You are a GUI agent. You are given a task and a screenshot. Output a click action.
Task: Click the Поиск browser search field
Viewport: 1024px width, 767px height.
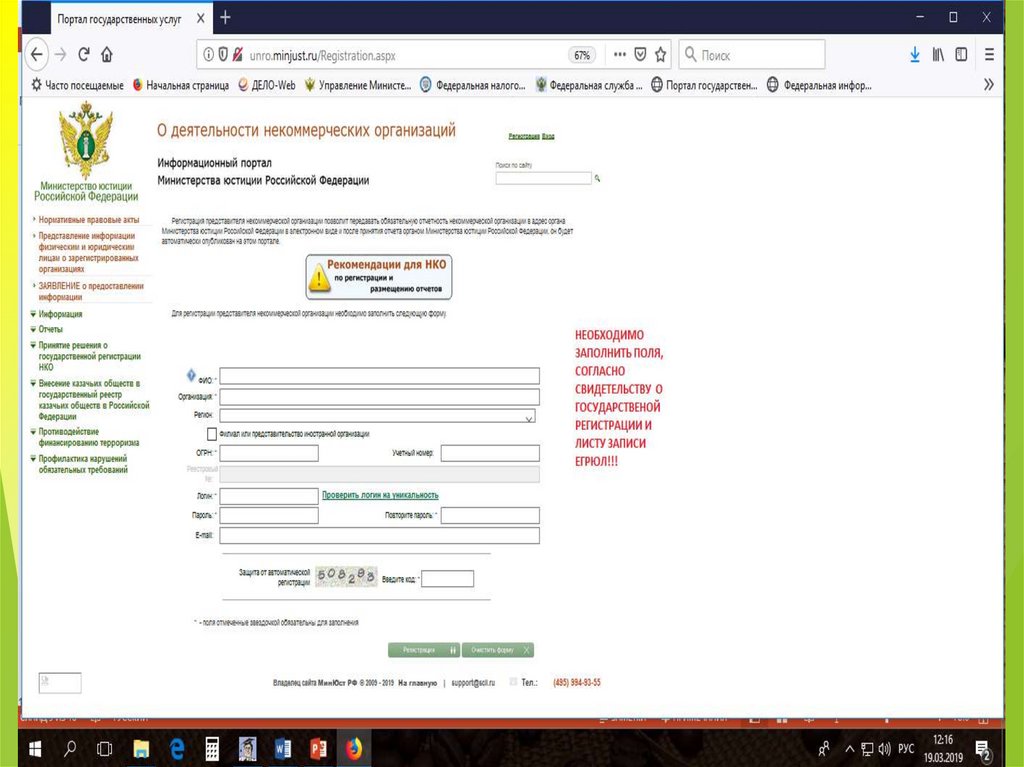(x=752, y=55)
